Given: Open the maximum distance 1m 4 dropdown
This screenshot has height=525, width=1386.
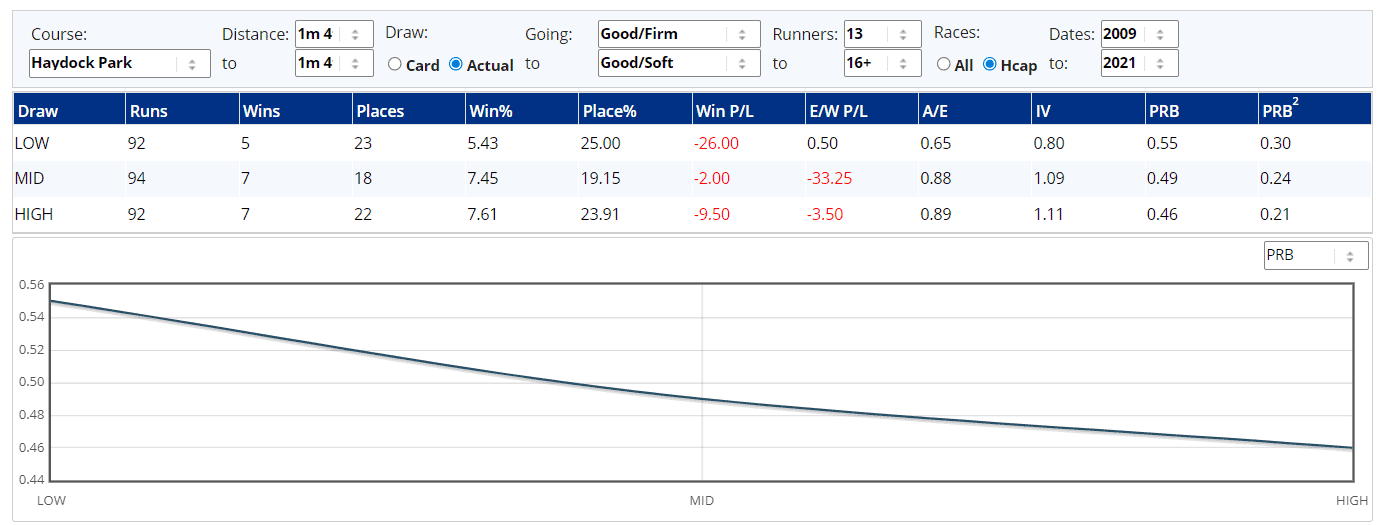Looking at the screenshot, I should [x=334, y=63].
